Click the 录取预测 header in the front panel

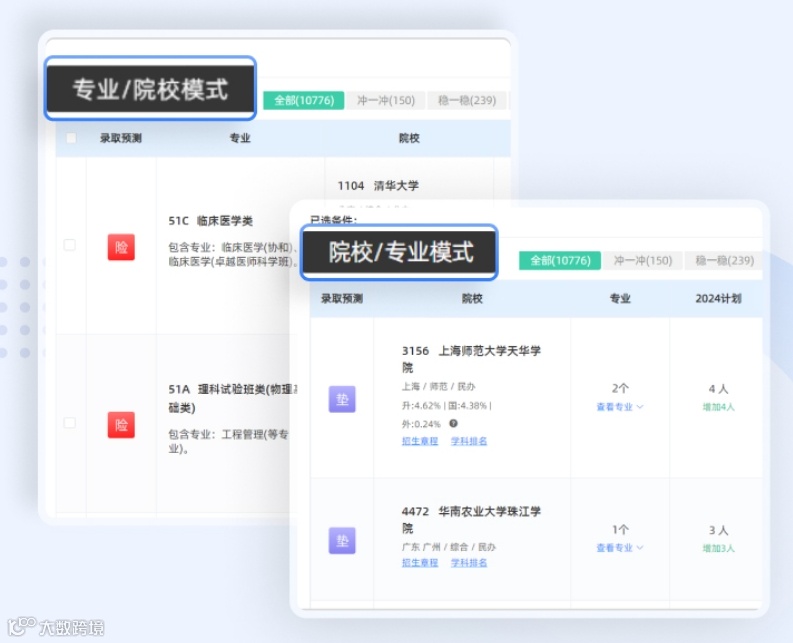coord(342,298)
